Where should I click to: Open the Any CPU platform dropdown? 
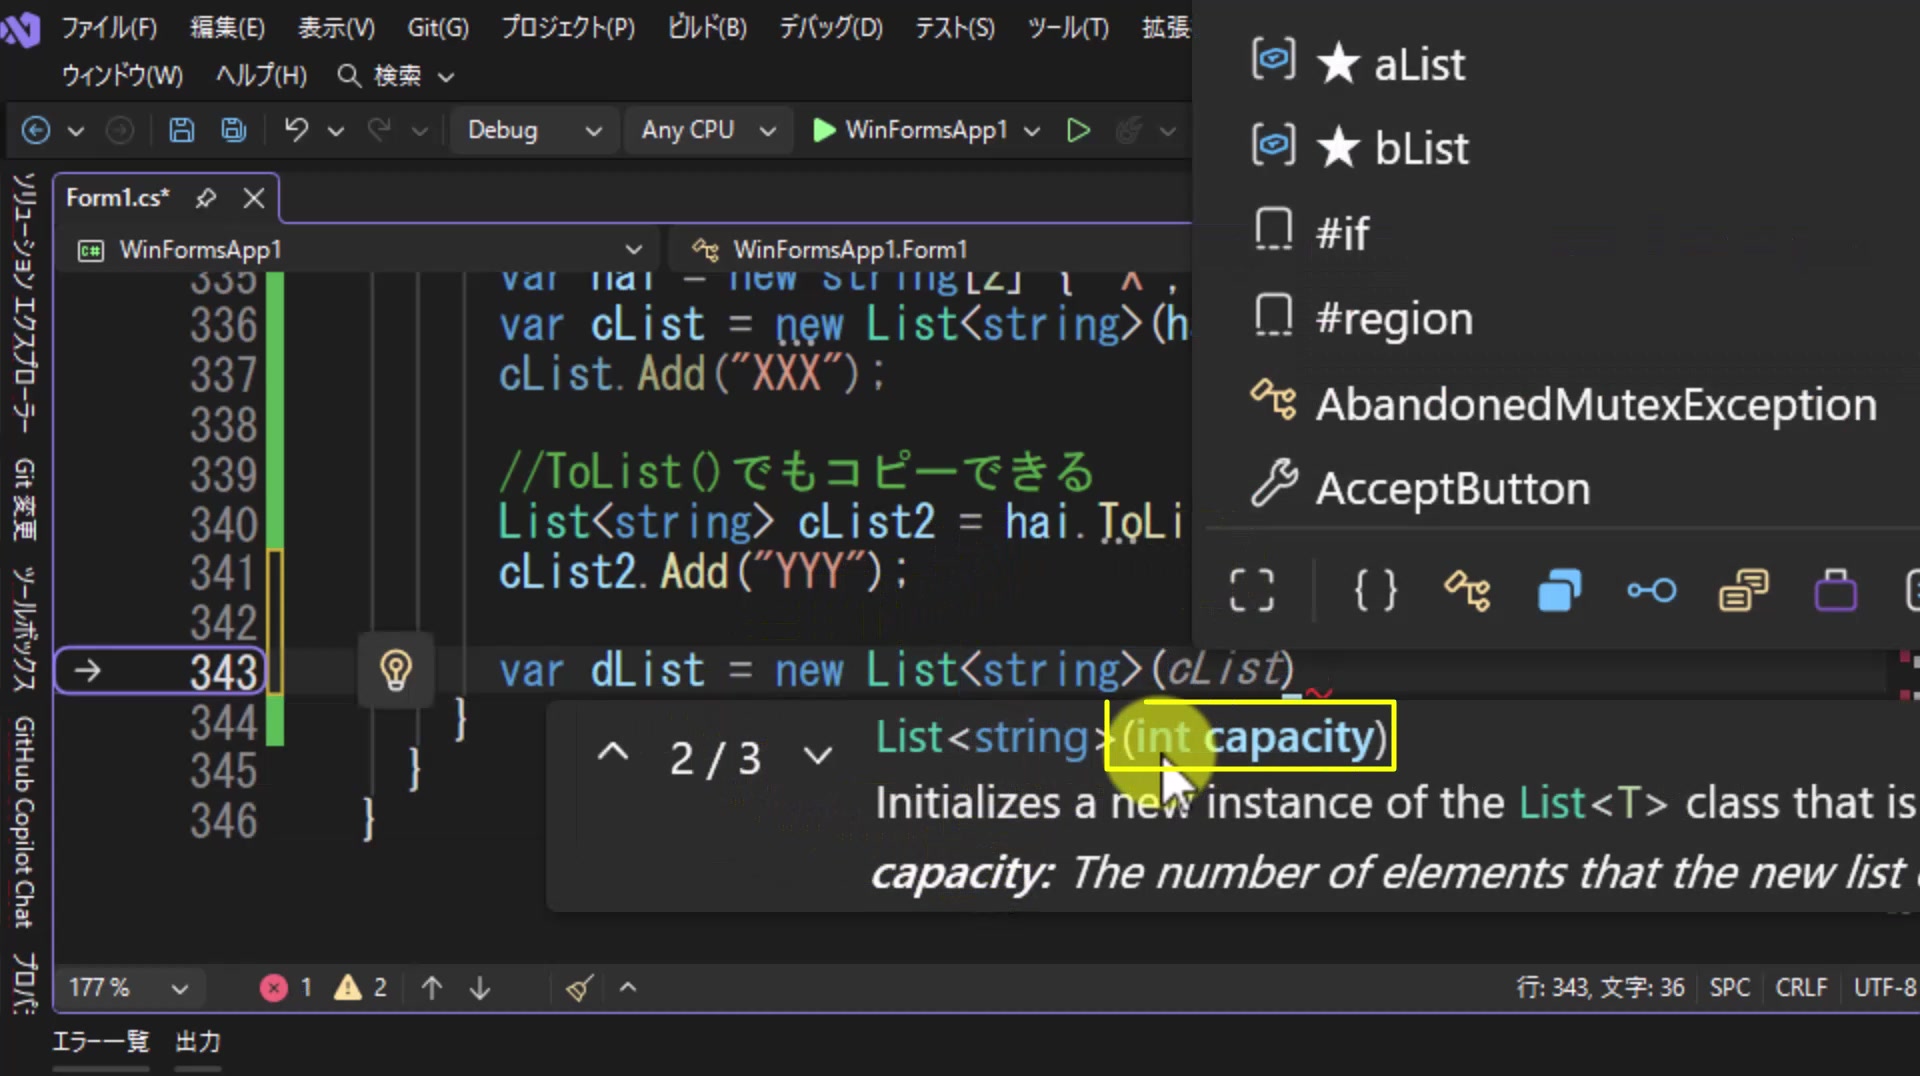[708, 130]
